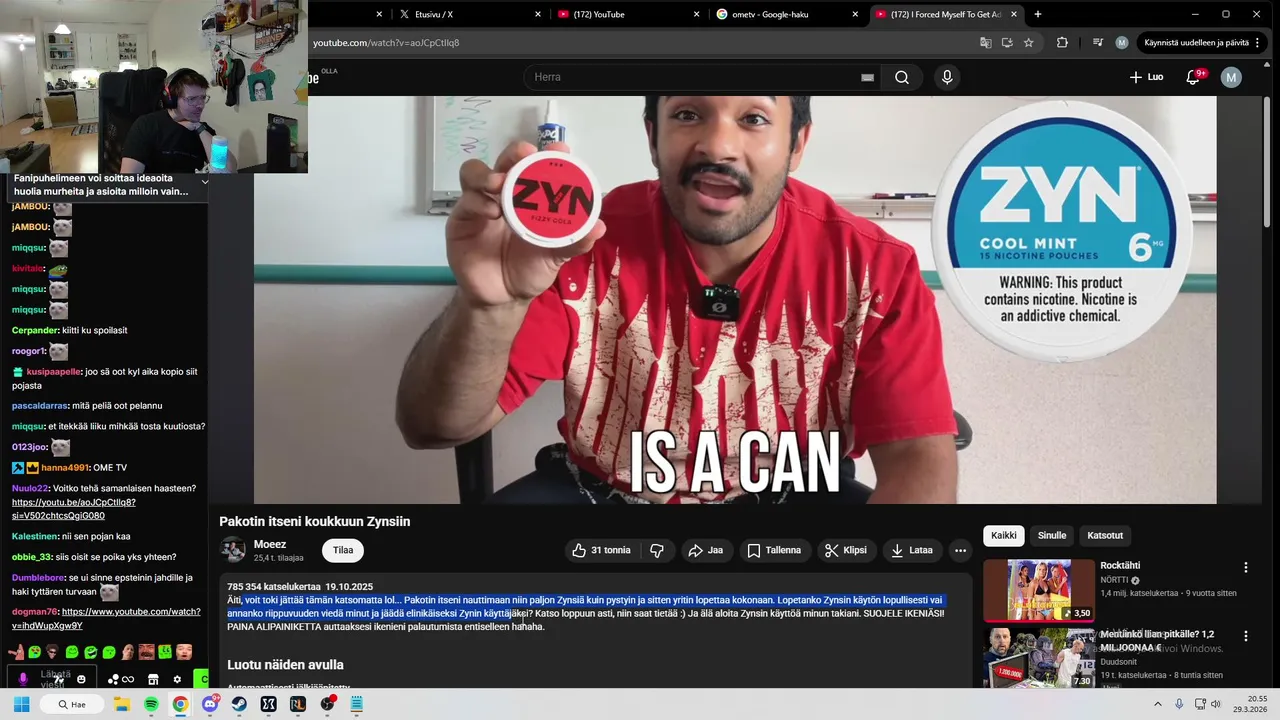Open the Mentiinkö liian pitkälle video thumbnail
The height and width of the screenshot is (720, 1280).
click(1039, 657)
